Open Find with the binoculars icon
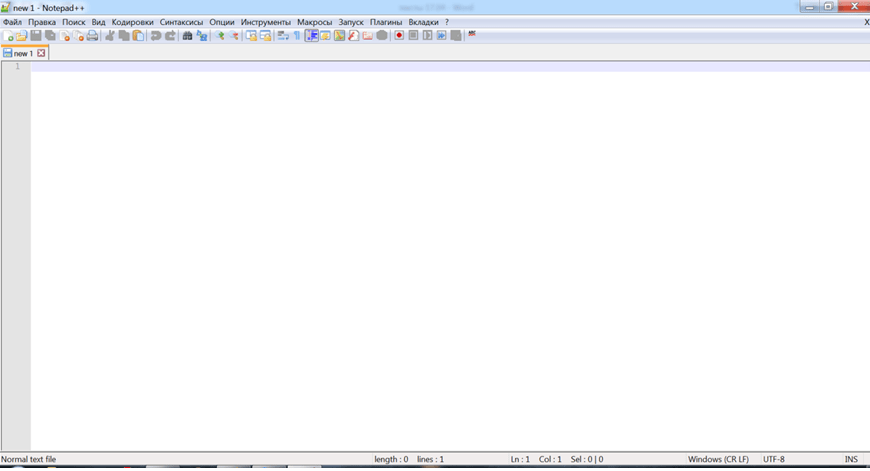This screenshot has width=870, height=471. click(x=187, y=36)
